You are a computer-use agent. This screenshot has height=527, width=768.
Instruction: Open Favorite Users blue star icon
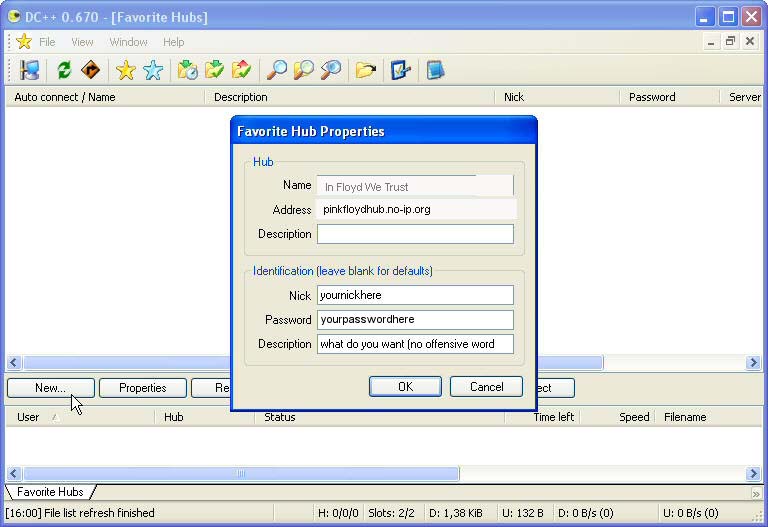(x=153, y=70)
